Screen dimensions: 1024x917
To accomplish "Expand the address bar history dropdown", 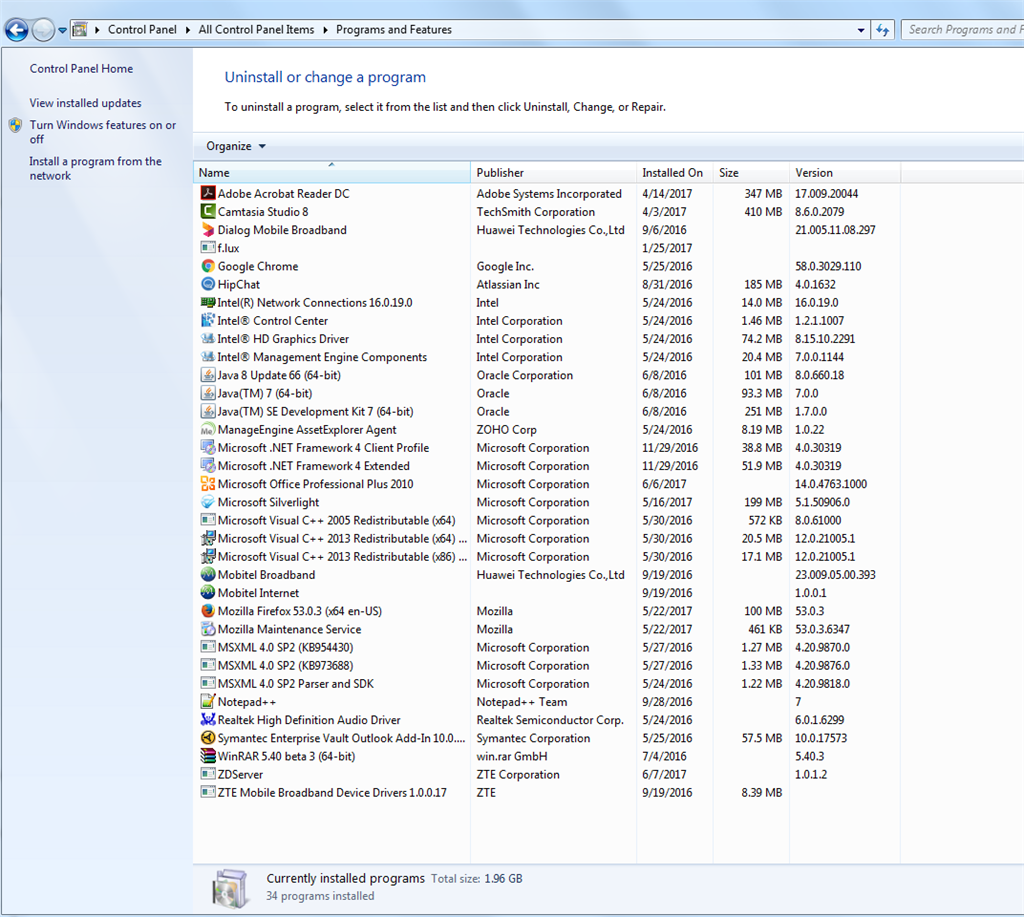I will [861, 30].
